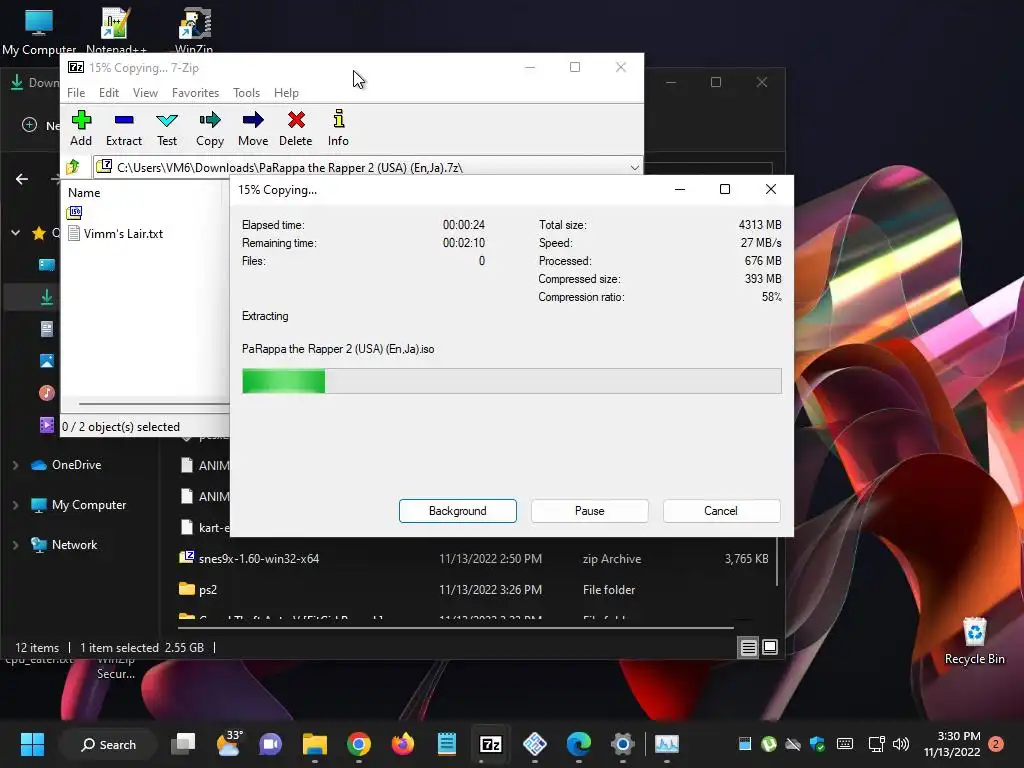
Task: Select OneDrive in Explorer navigation
Action: pos(66,465)
